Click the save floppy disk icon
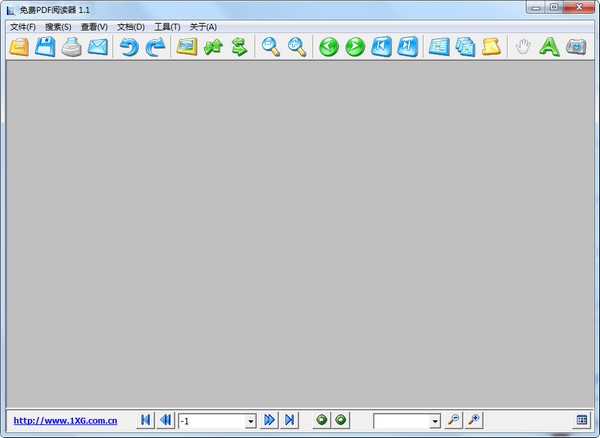Viewport: 600px width, 438px height. [x=45, y=46]
